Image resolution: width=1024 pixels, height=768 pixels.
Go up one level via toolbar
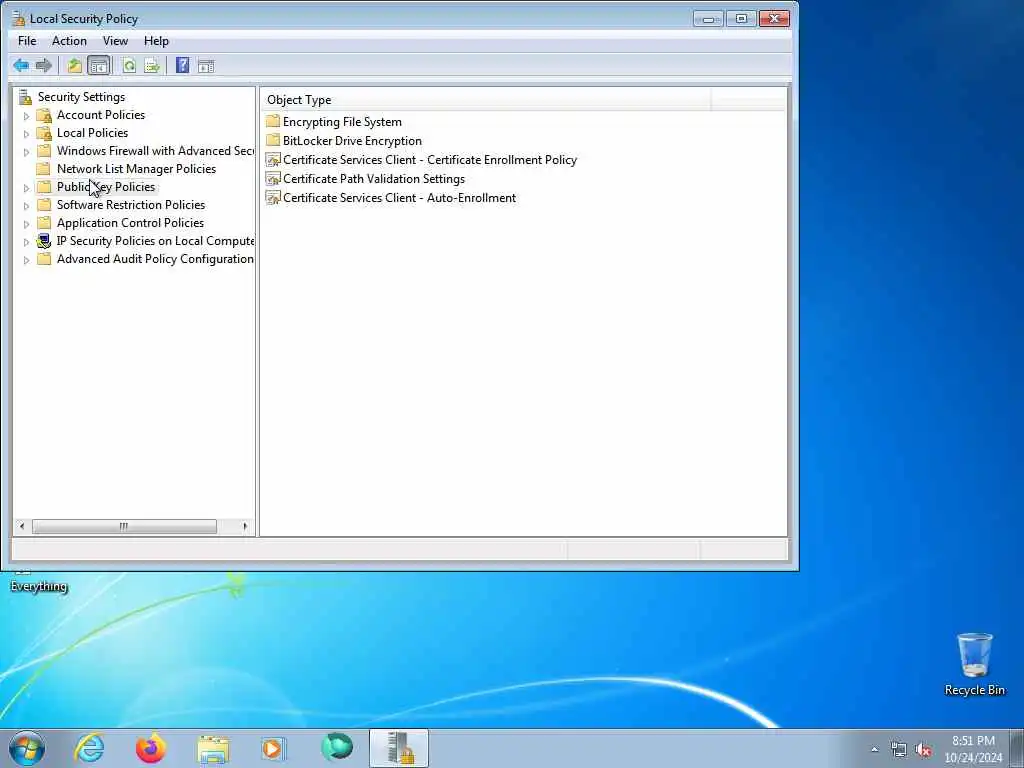[74, 65]
